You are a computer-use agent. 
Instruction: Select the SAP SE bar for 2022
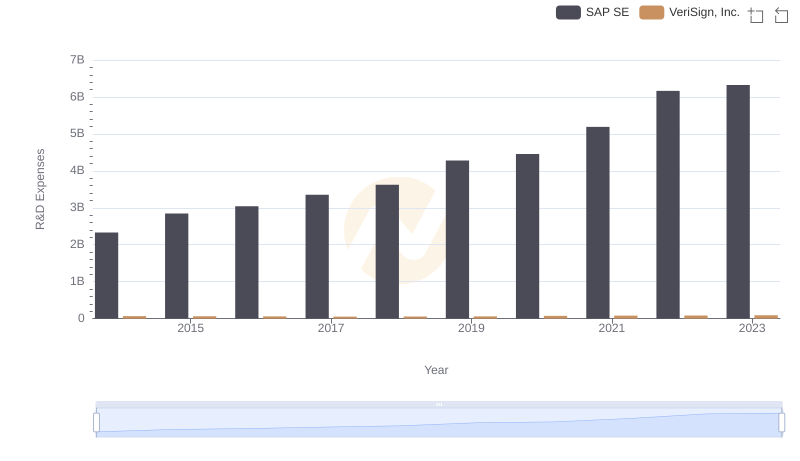tap(668, 204)
